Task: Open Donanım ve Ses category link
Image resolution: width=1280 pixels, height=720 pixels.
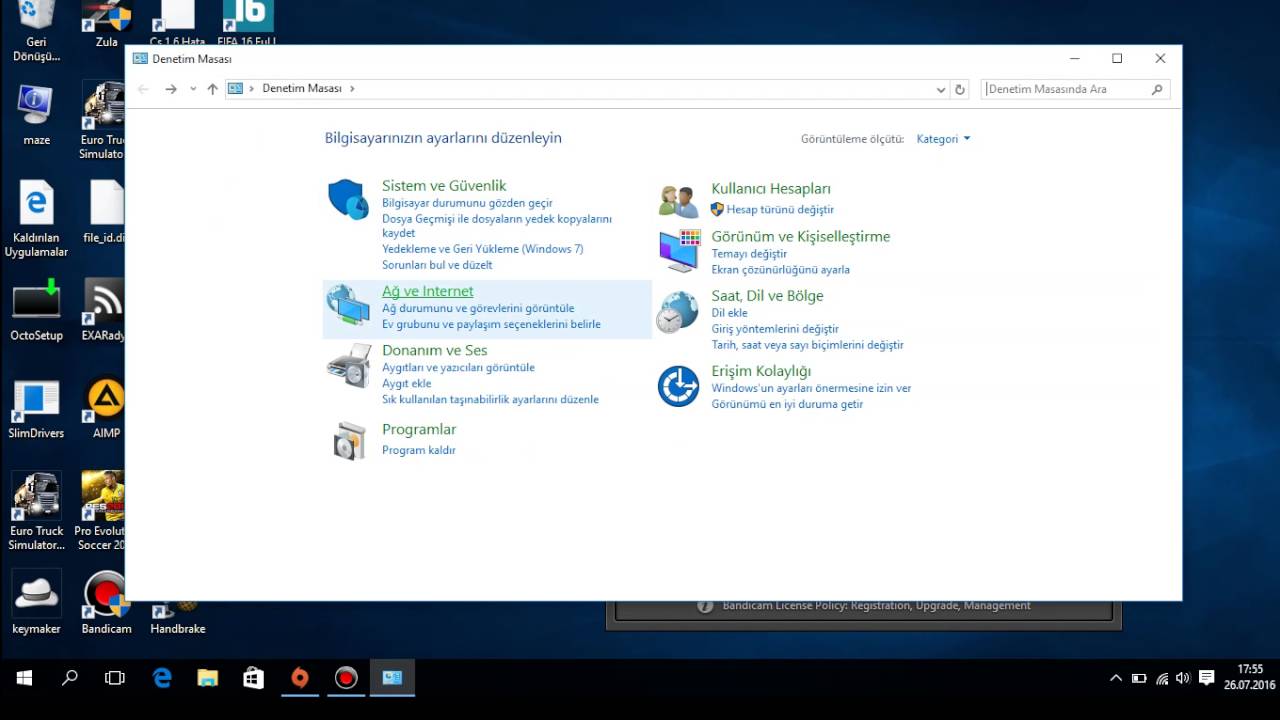Action: coord(435,350)
